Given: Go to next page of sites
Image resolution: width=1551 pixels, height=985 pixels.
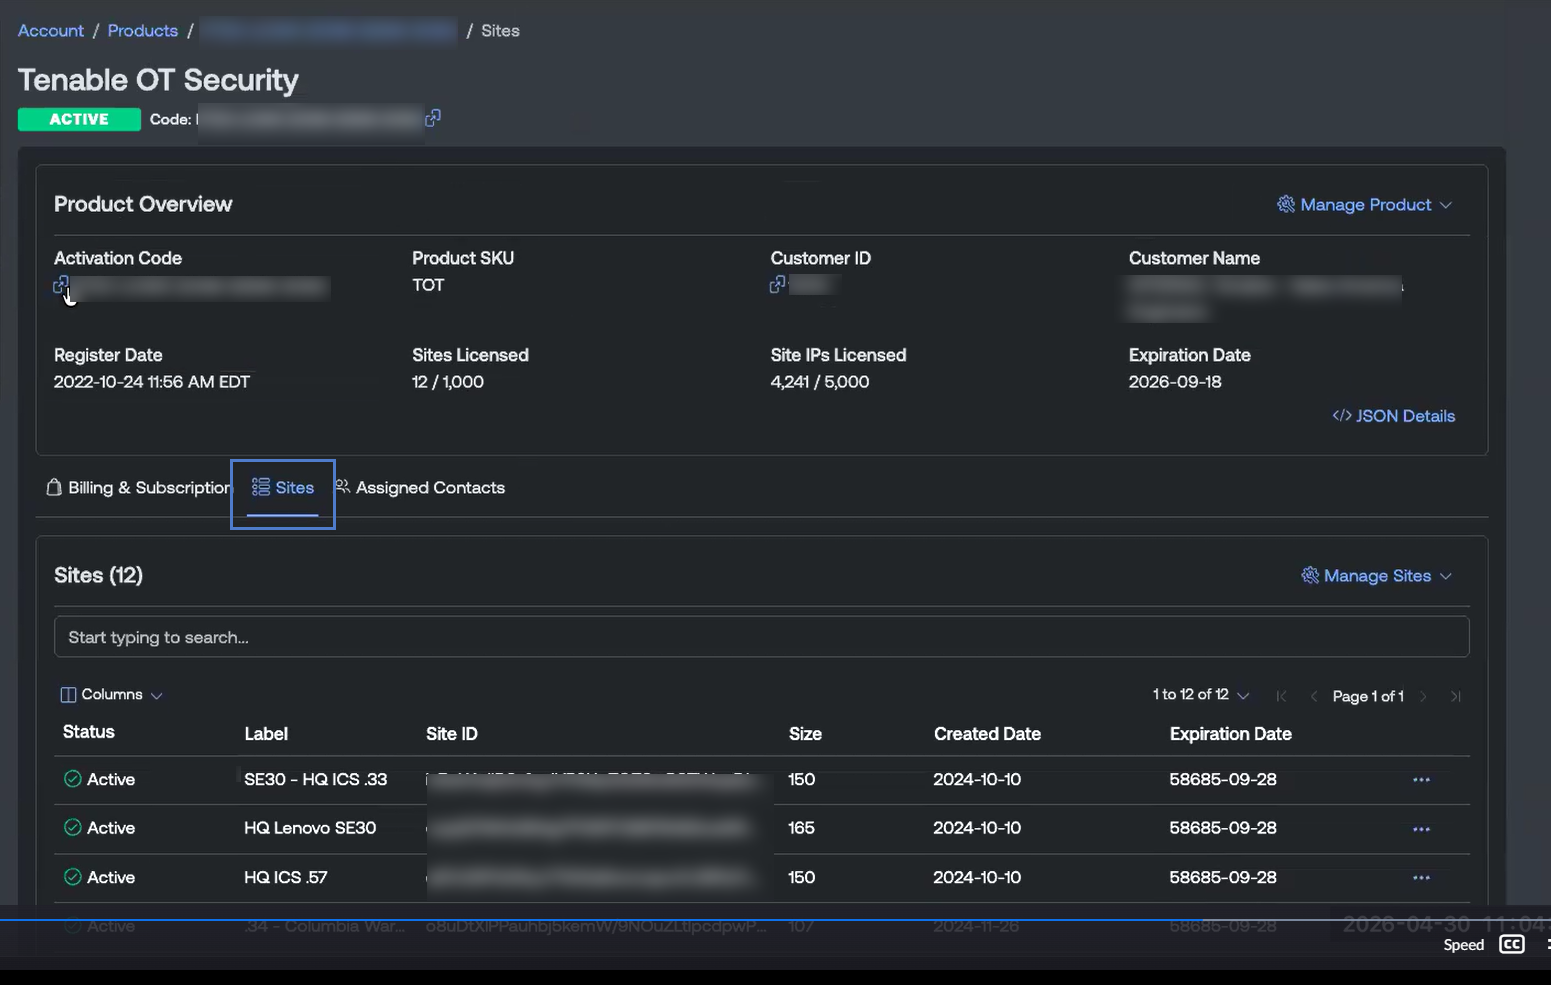Looking at the screenshot, I should tap(1423, 696).
